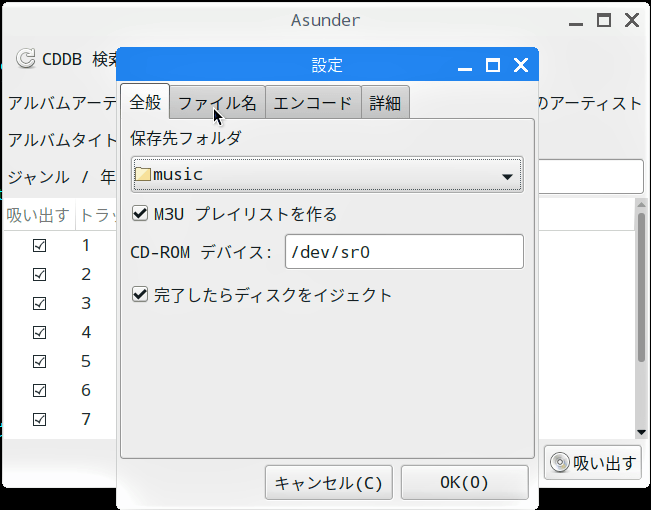This screenshot has width=651, height=510.
Task: Minimize the Asunder main window
Action: (x=576, y=24)
